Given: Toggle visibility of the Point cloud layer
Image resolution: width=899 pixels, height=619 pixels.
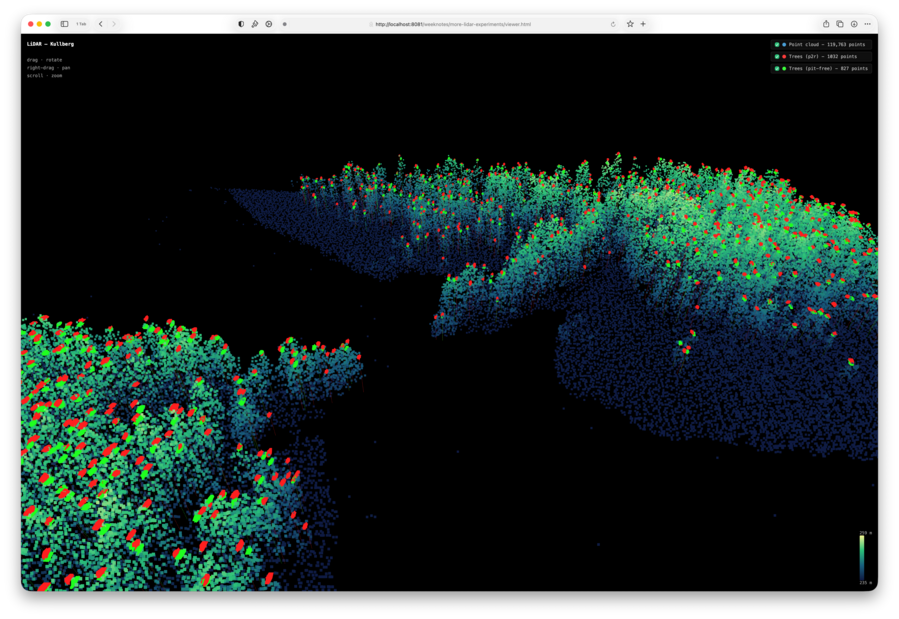Looking at the screenshot, I should [x=777, y=45].
